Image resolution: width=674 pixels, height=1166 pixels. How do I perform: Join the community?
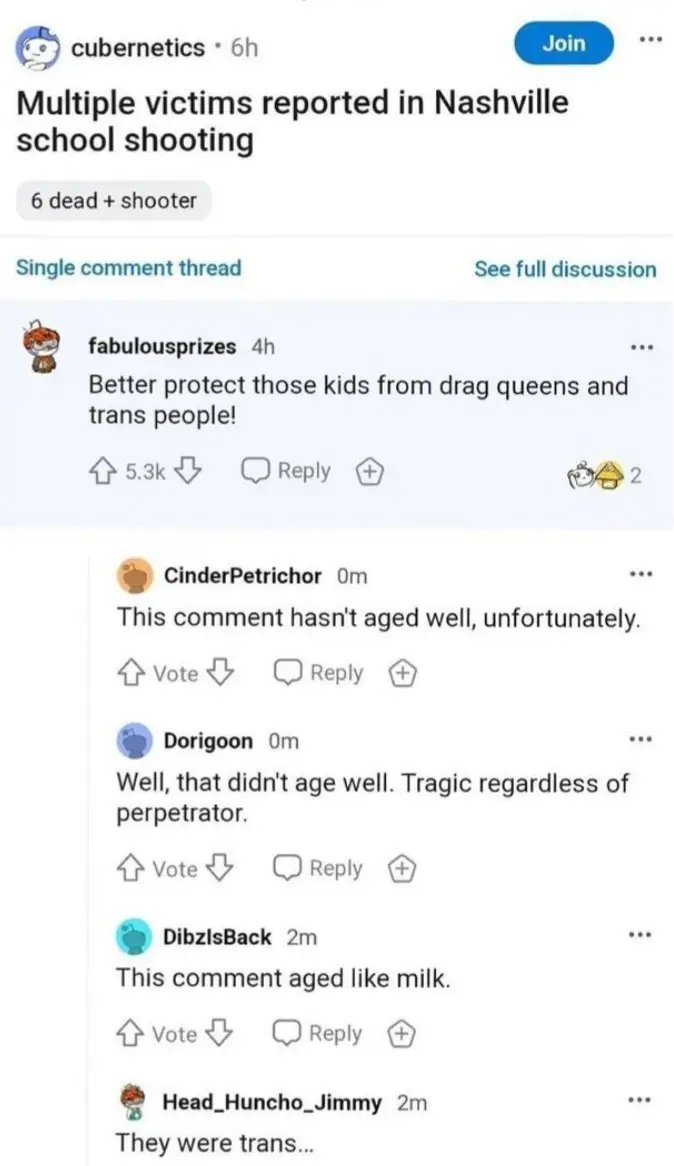[x=564, y=43]
